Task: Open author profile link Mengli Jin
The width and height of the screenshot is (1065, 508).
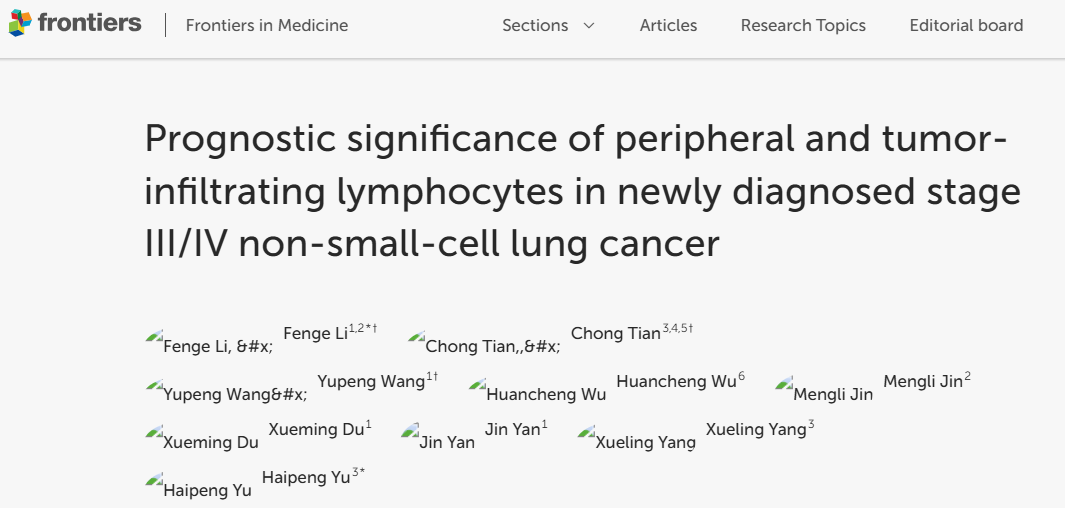Action: click(x=923, y=382)
